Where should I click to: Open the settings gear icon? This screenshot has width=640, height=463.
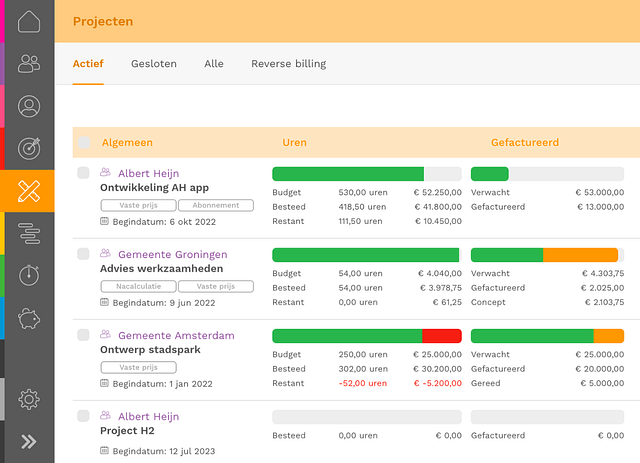pyautogui.click(x=29, y=399)
